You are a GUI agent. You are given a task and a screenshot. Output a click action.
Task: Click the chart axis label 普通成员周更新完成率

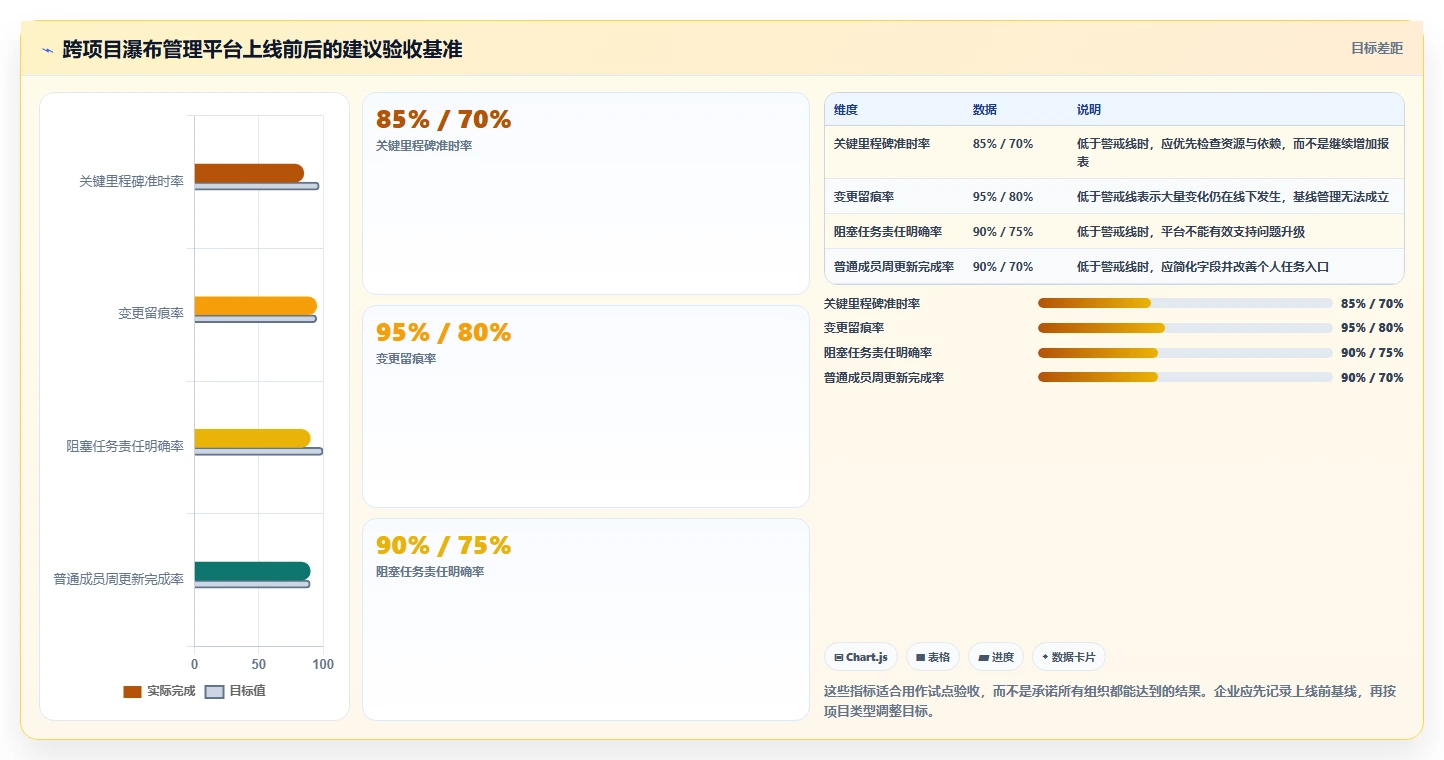pyautogui.click(x=118, y=579)
